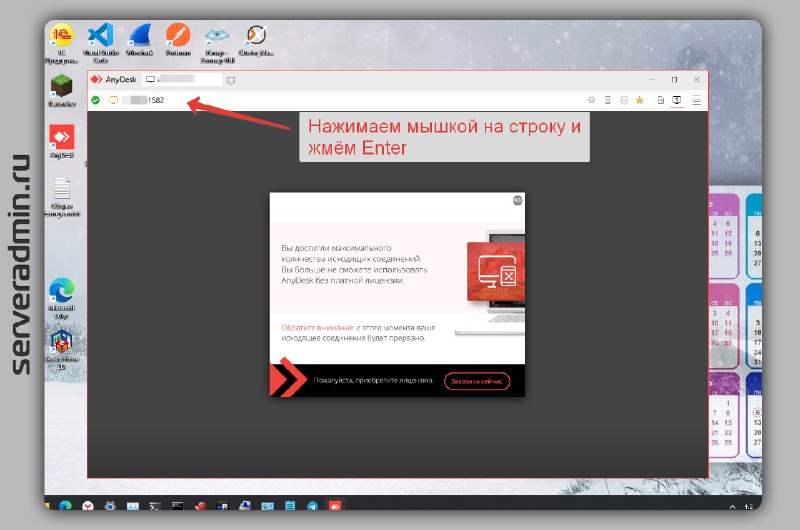Open the AnyDesk hamburger main menu

[x=696, y=100]
